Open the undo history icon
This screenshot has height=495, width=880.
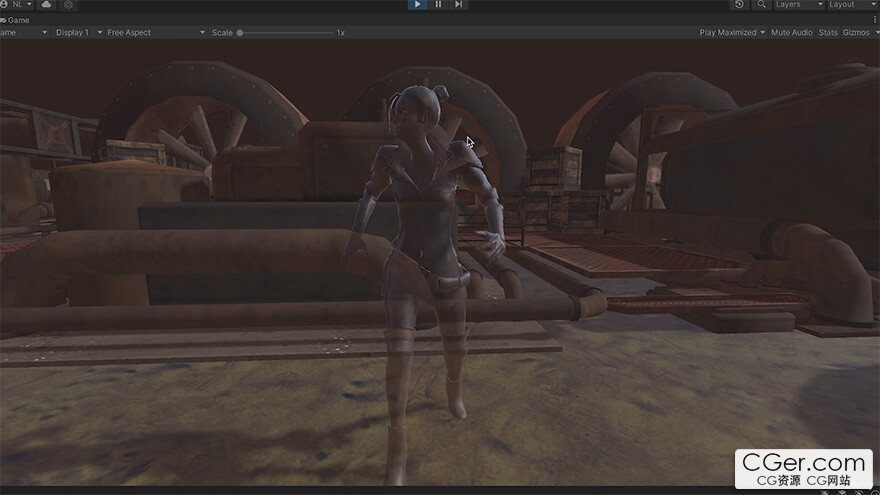(739, 4)
